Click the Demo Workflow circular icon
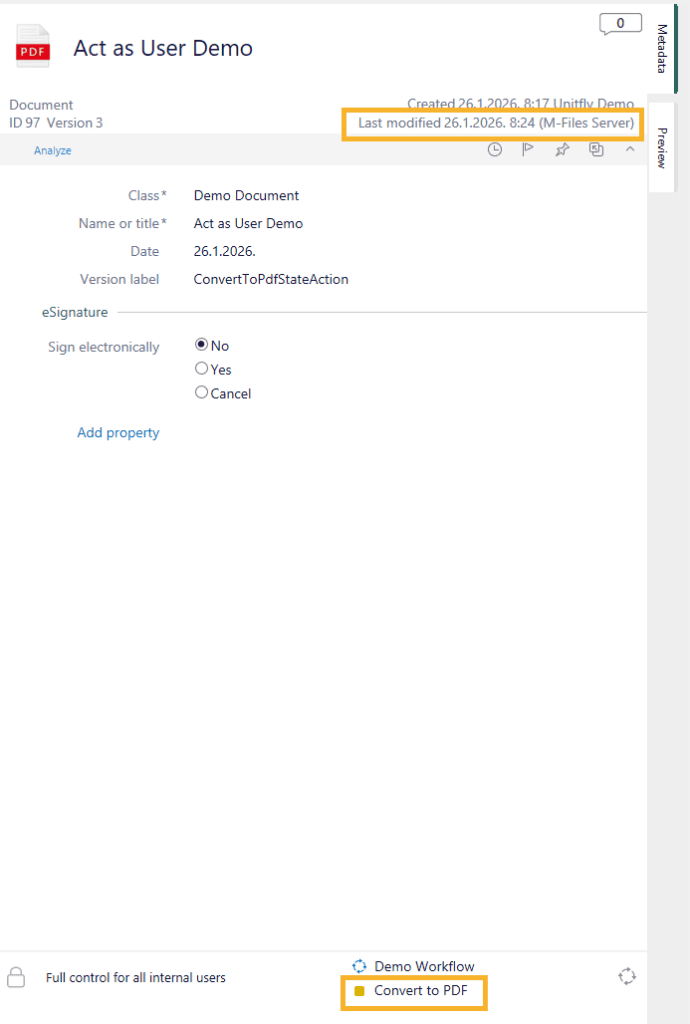 coord(360,966)
